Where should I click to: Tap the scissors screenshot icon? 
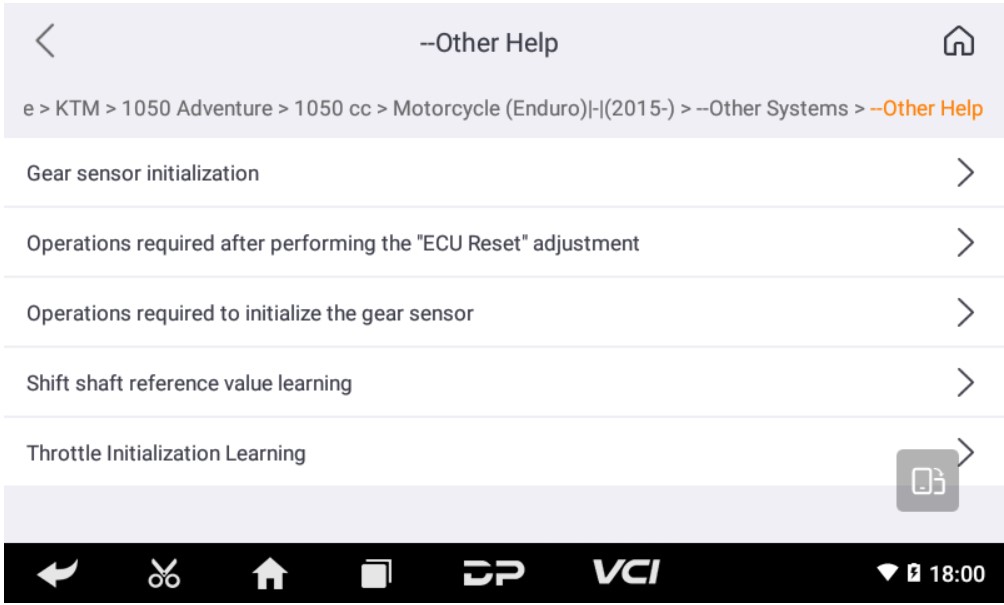click(x=162, y=574)
